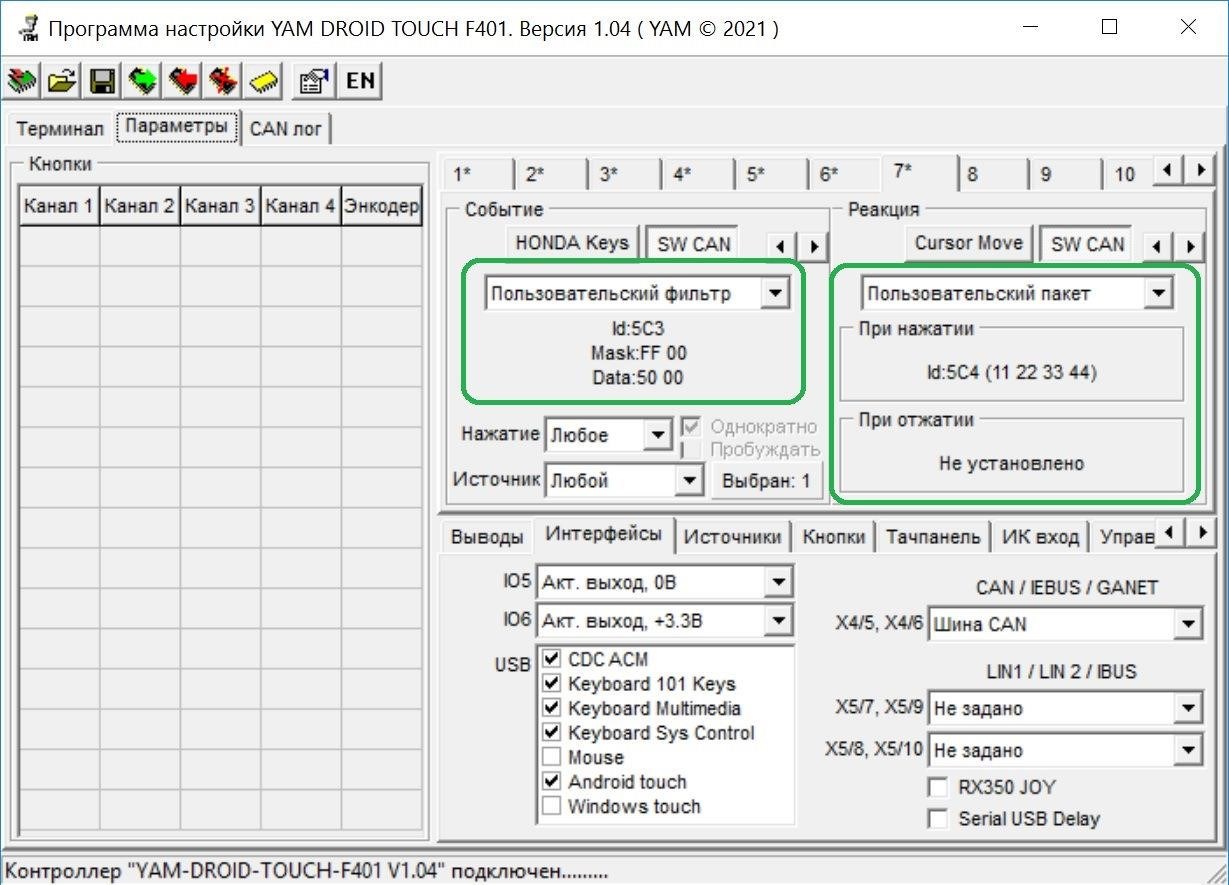Click the connect-to-controller chip toolbar icon

(24, 82)
